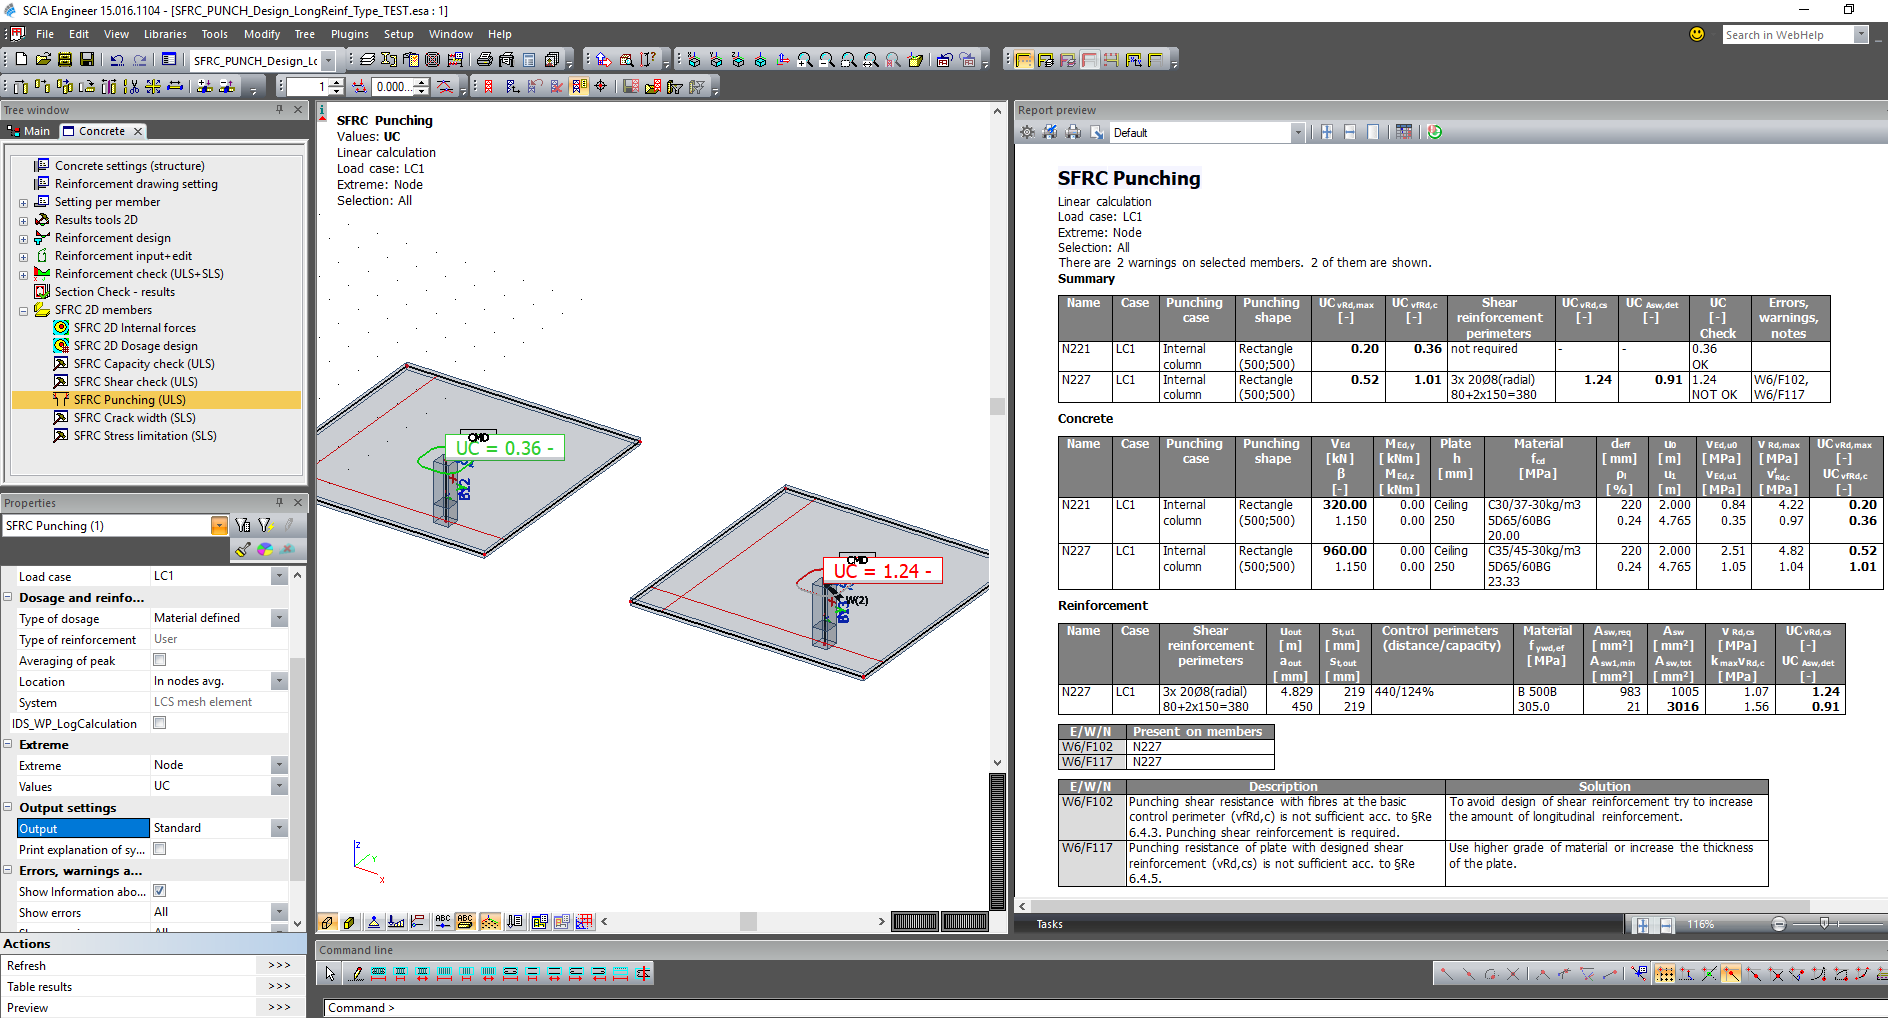Click the Print icon in main toolbar

[485, 60]
